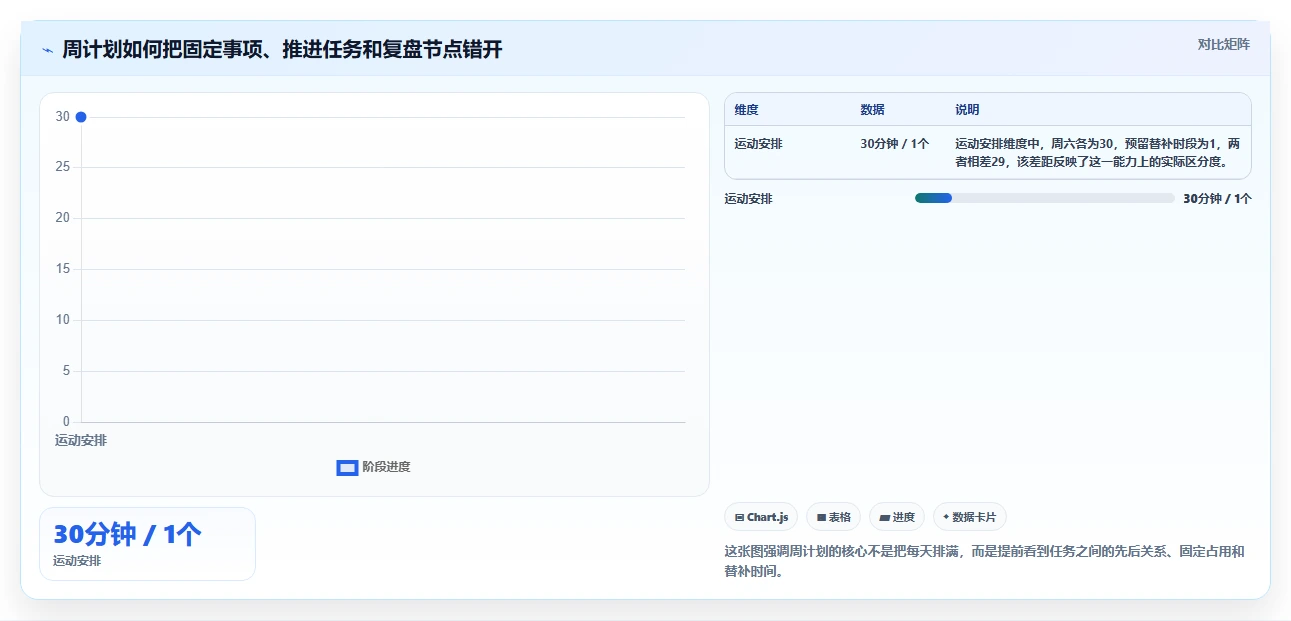The height and width of the screenshot is (621, 1291).
Task: Click the 运动安排 label beside the progress bar
Action: coord(749,199)
